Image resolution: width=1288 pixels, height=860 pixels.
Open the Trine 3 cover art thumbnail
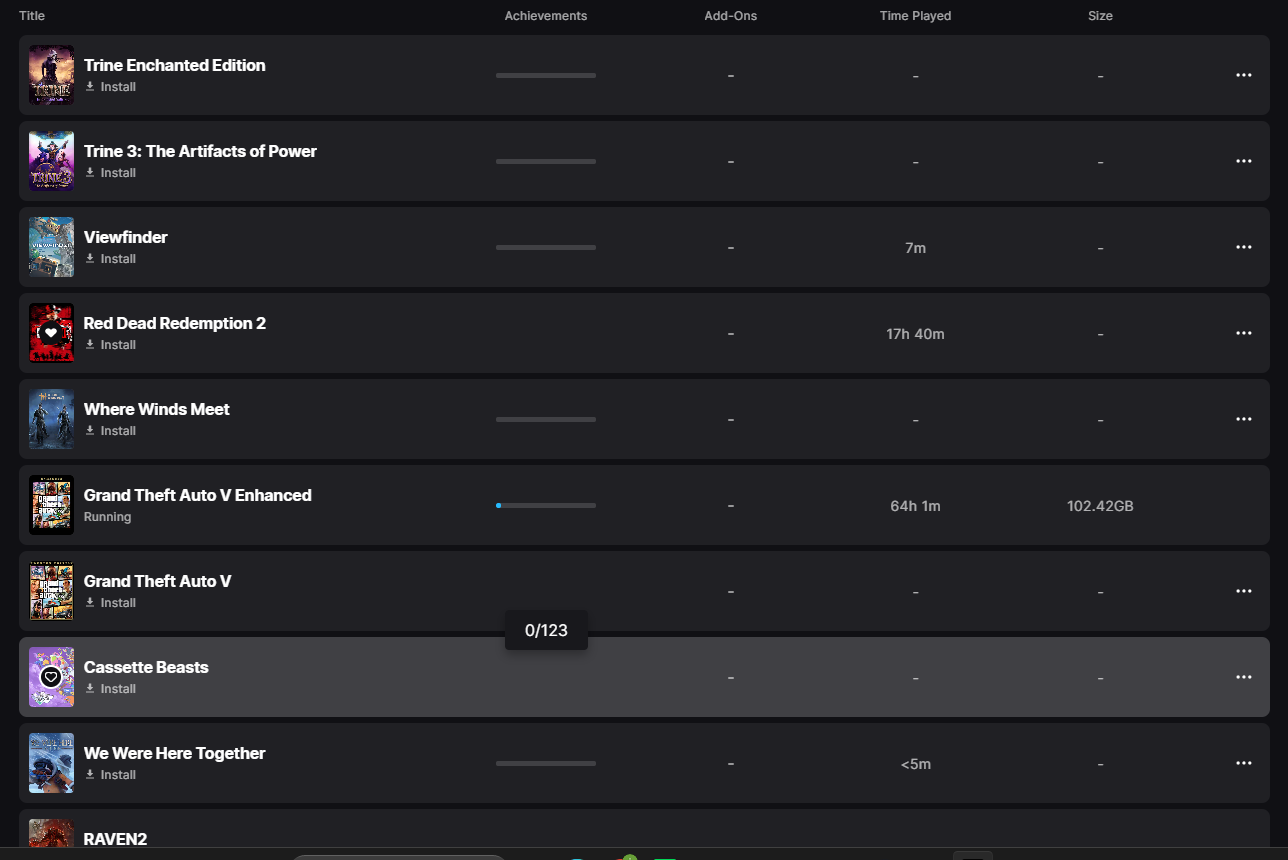[51, 161]
